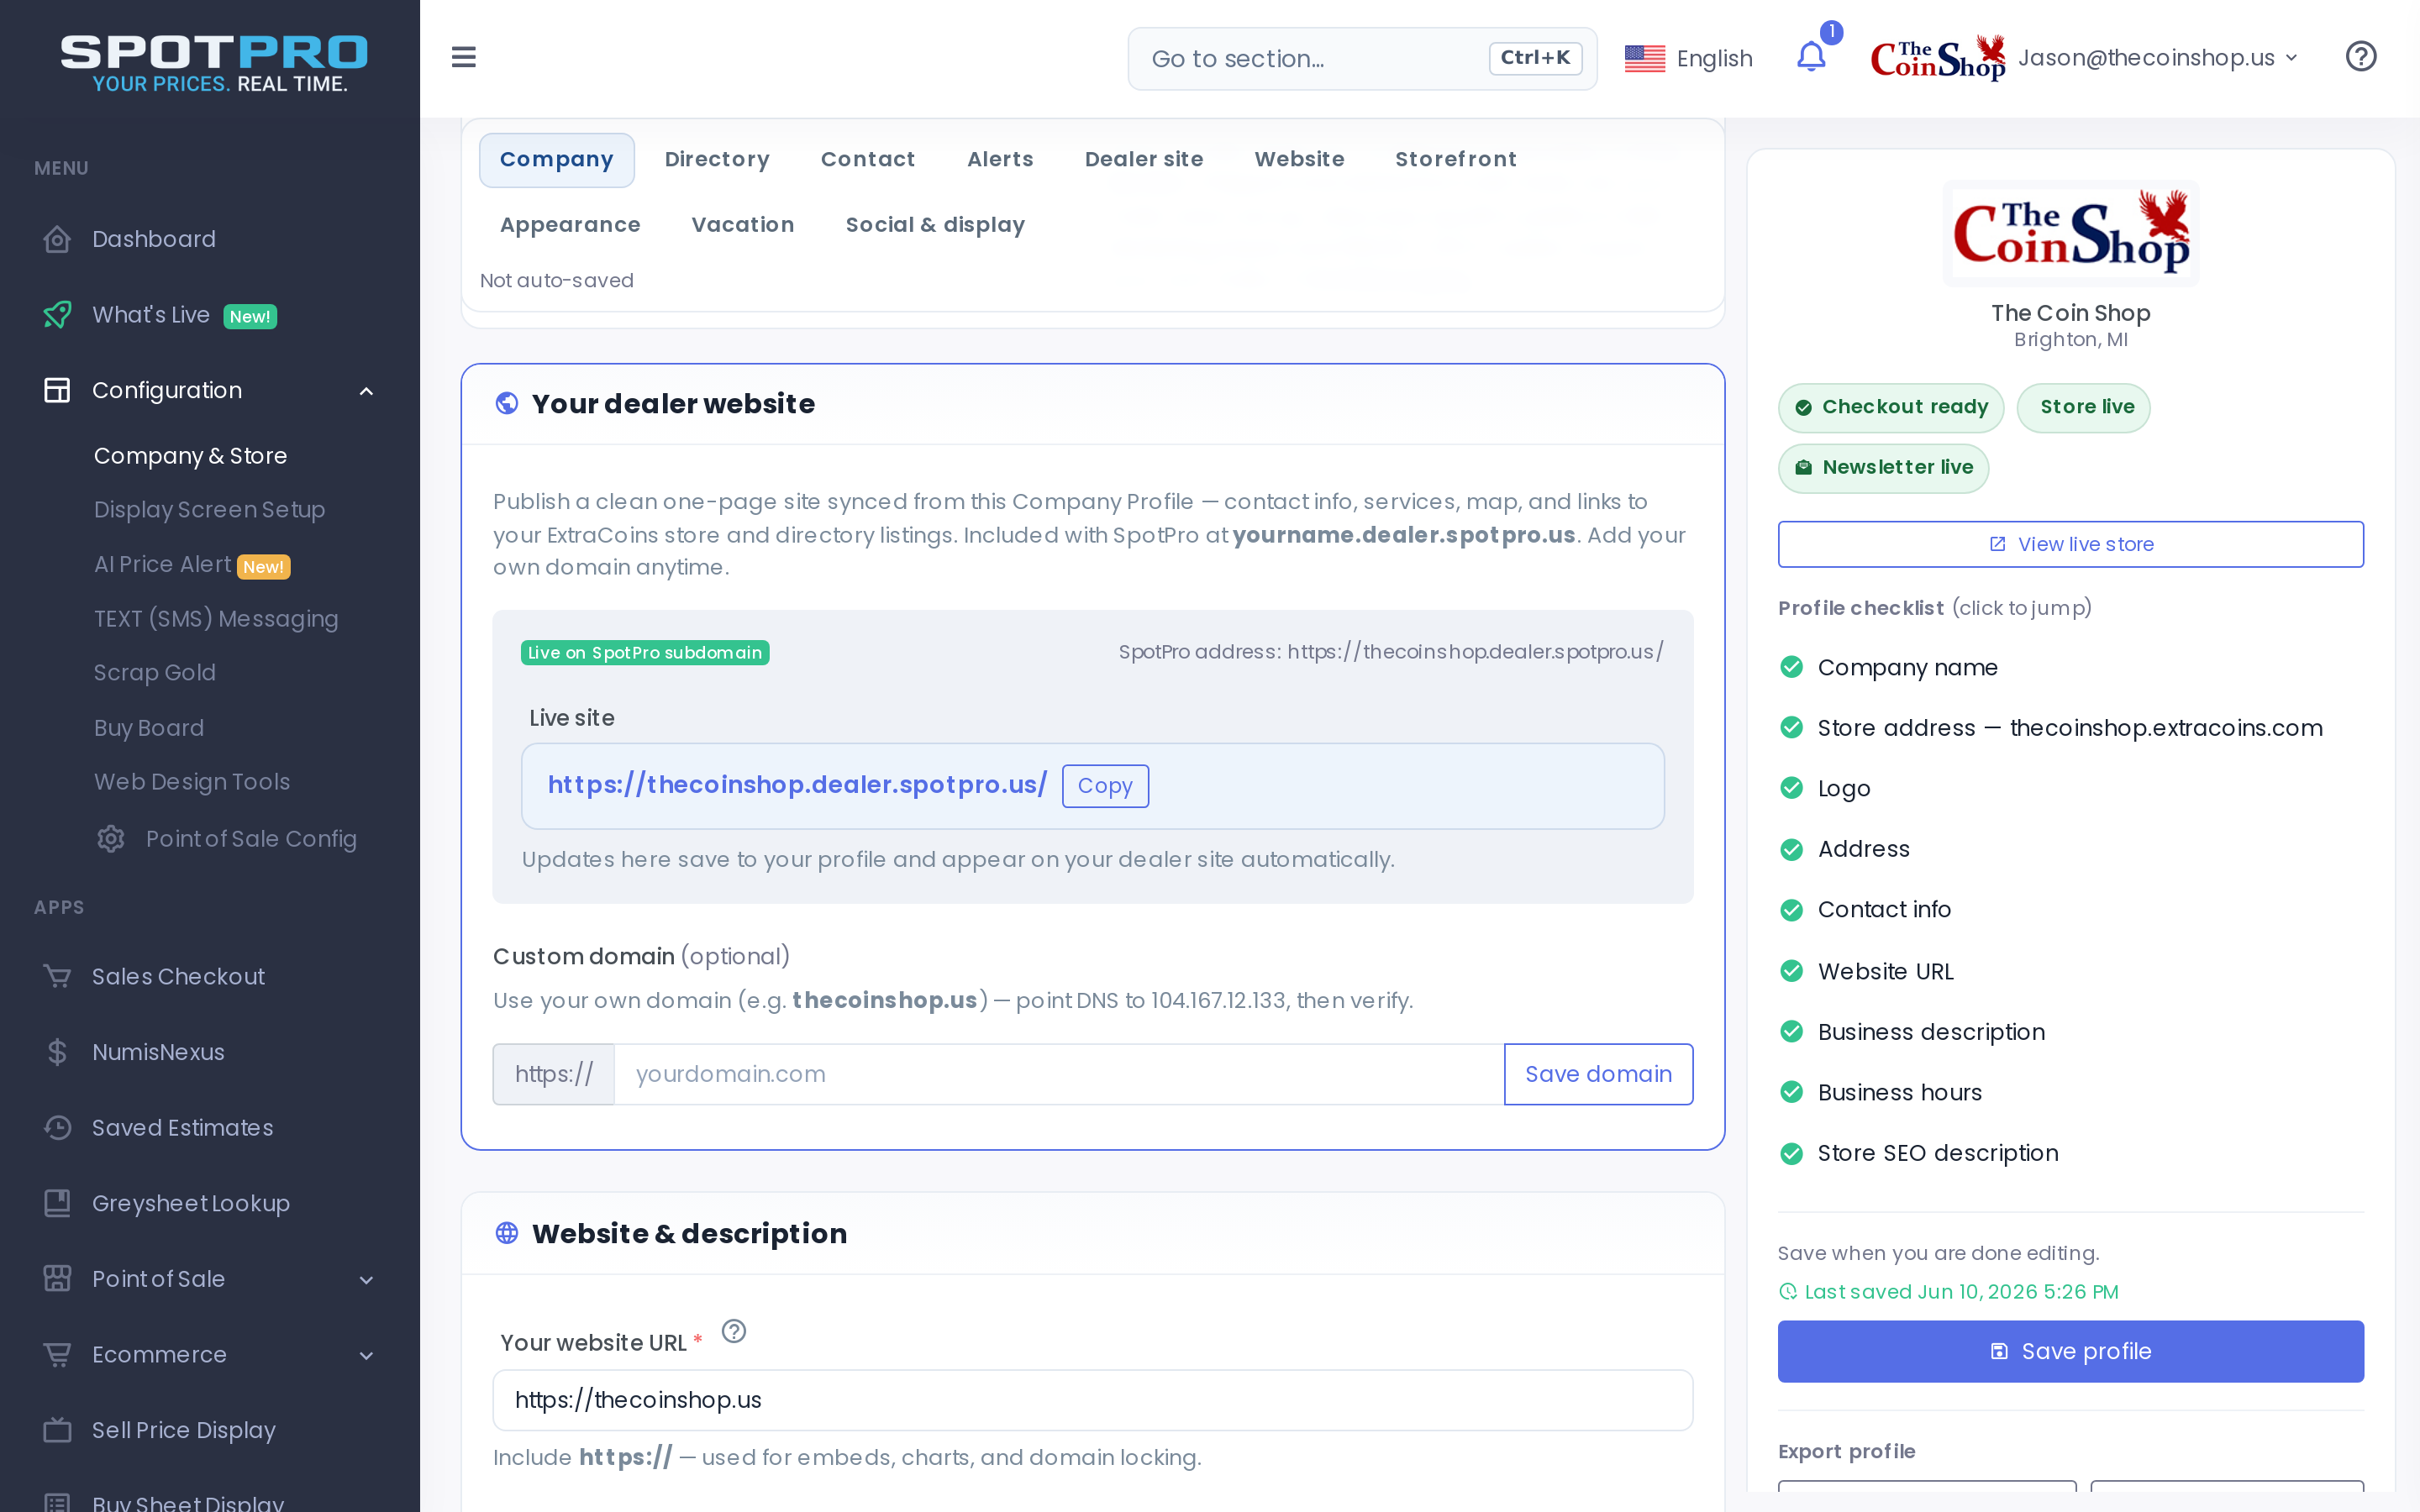Screen dimensions: 2420x1512
Task: Switch to the Website tab
Action: click(1299, 160)
